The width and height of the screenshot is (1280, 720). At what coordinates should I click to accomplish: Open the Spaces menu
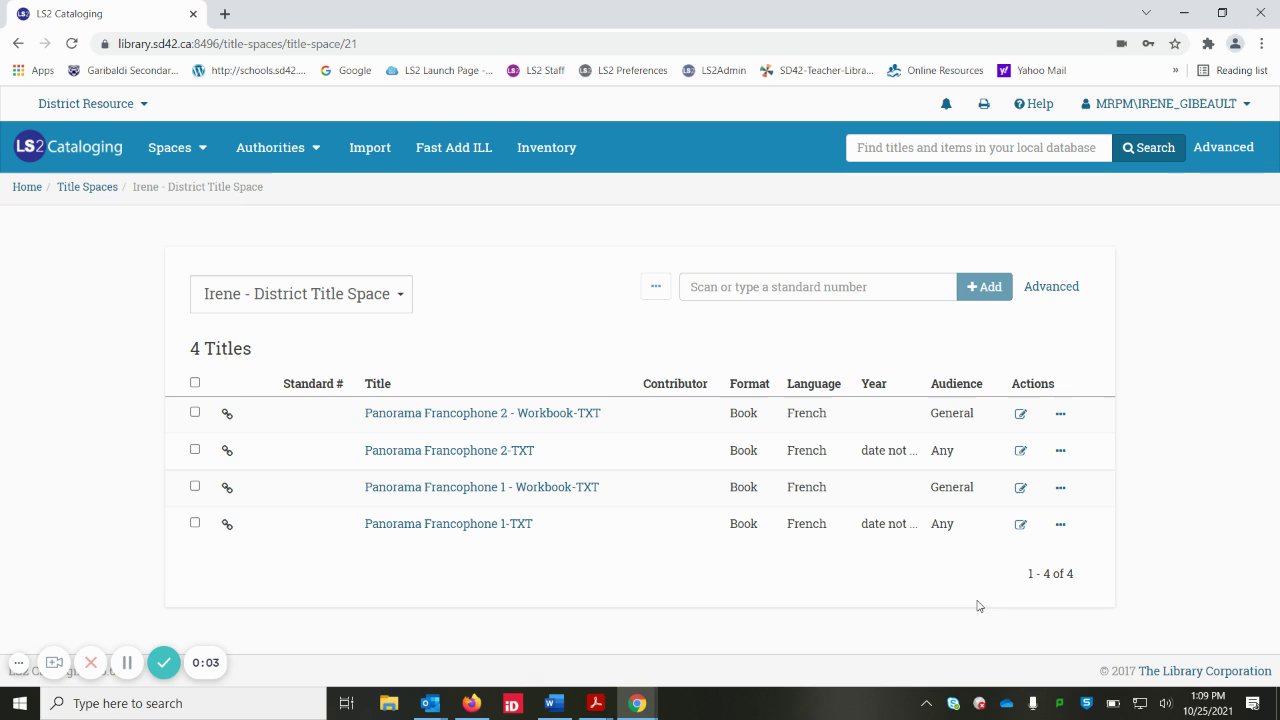point(178,147)
